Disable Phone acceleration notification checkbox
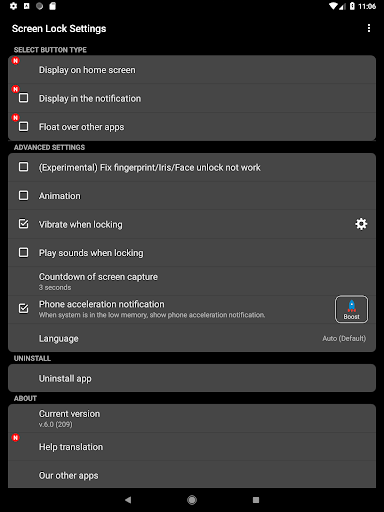Viewport: 384px width, 512px height. click(23, 308)
